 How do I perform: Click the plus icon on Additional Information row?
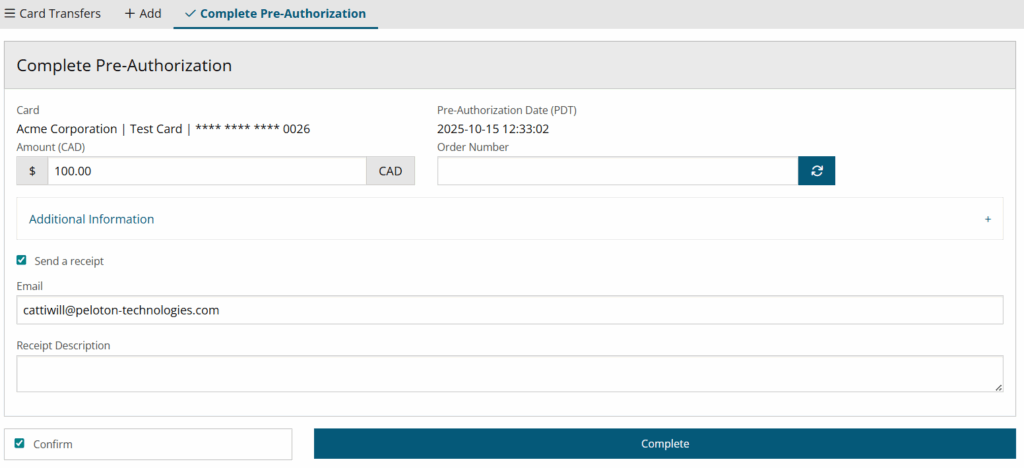(988, 219)
